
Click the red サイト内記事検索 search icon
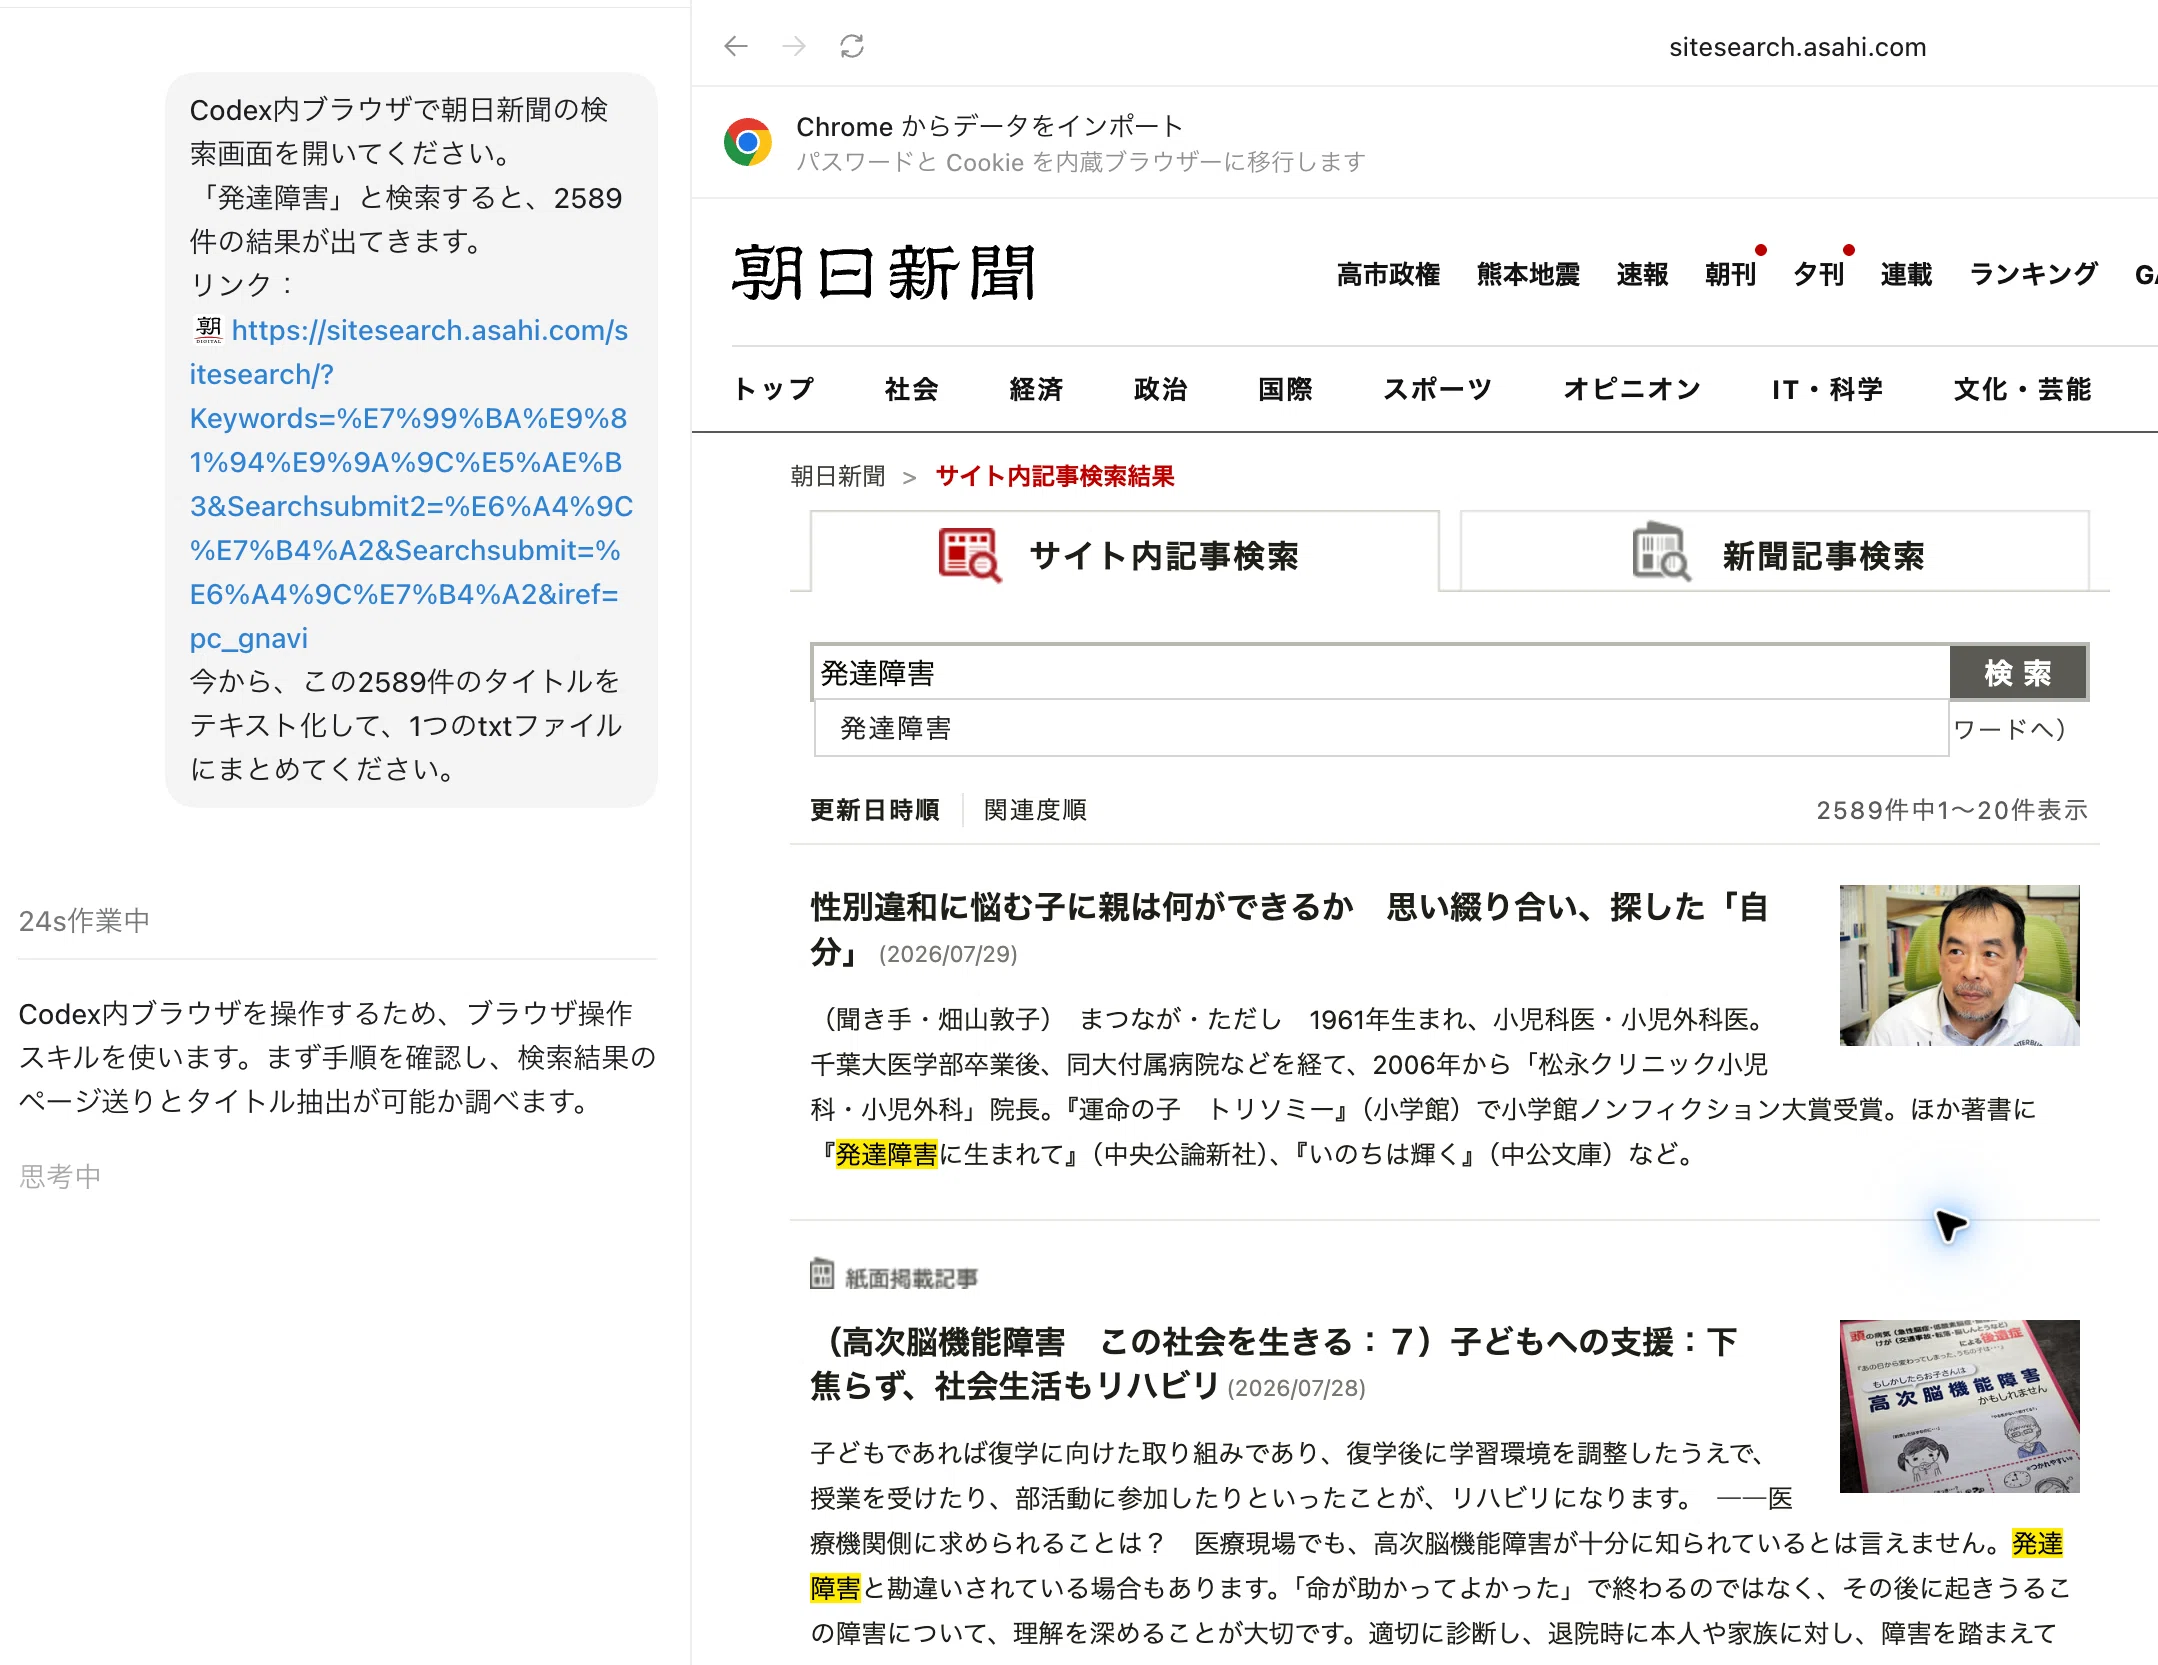(969, 555)
